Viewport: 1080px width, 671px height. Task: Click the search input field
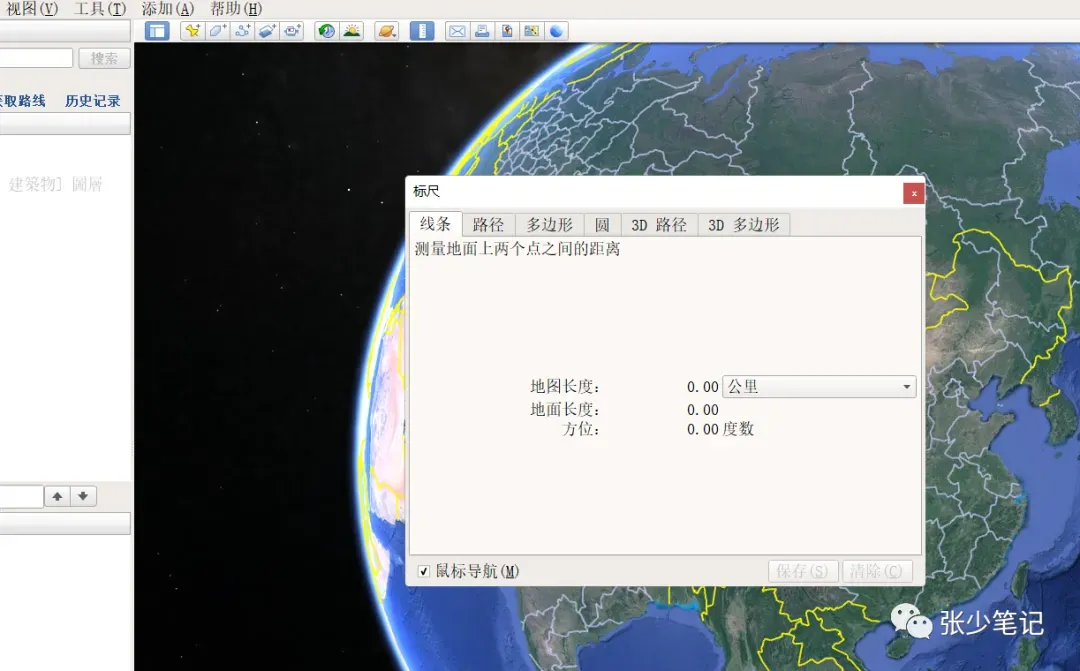click(x=36, y=59)
